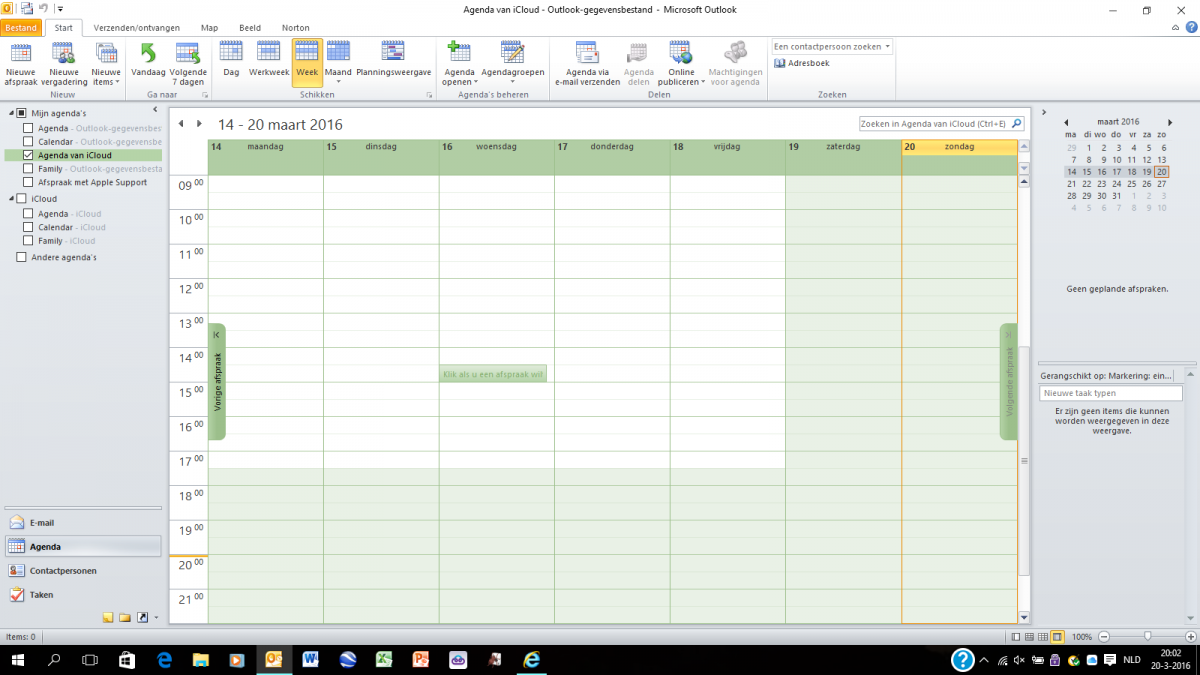Create a Nieuwe vergadering

tap(63, 62)
